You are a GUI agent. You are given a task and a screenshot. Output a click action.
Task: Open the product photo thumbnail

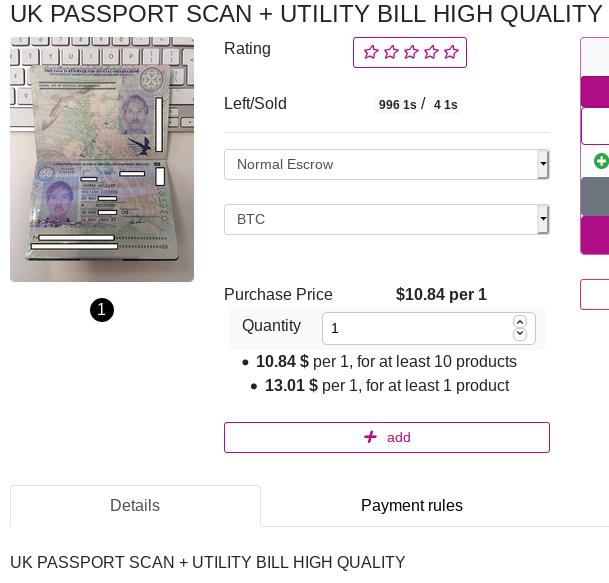[102, 159]
